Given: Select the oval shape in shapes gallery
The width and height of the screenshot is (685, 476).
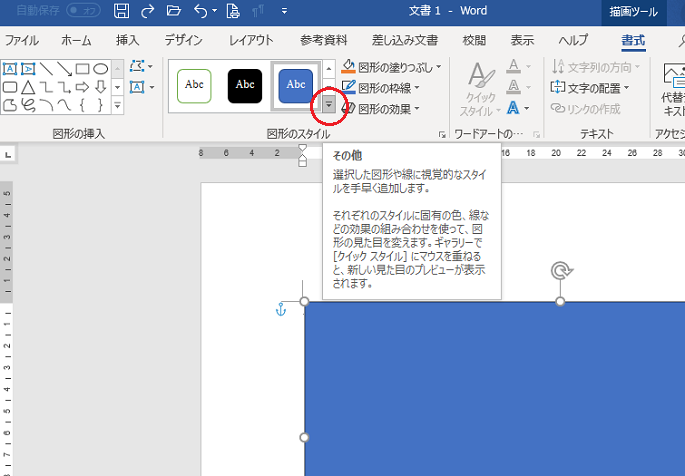Looking at the screenshot, I should [100, 69].
